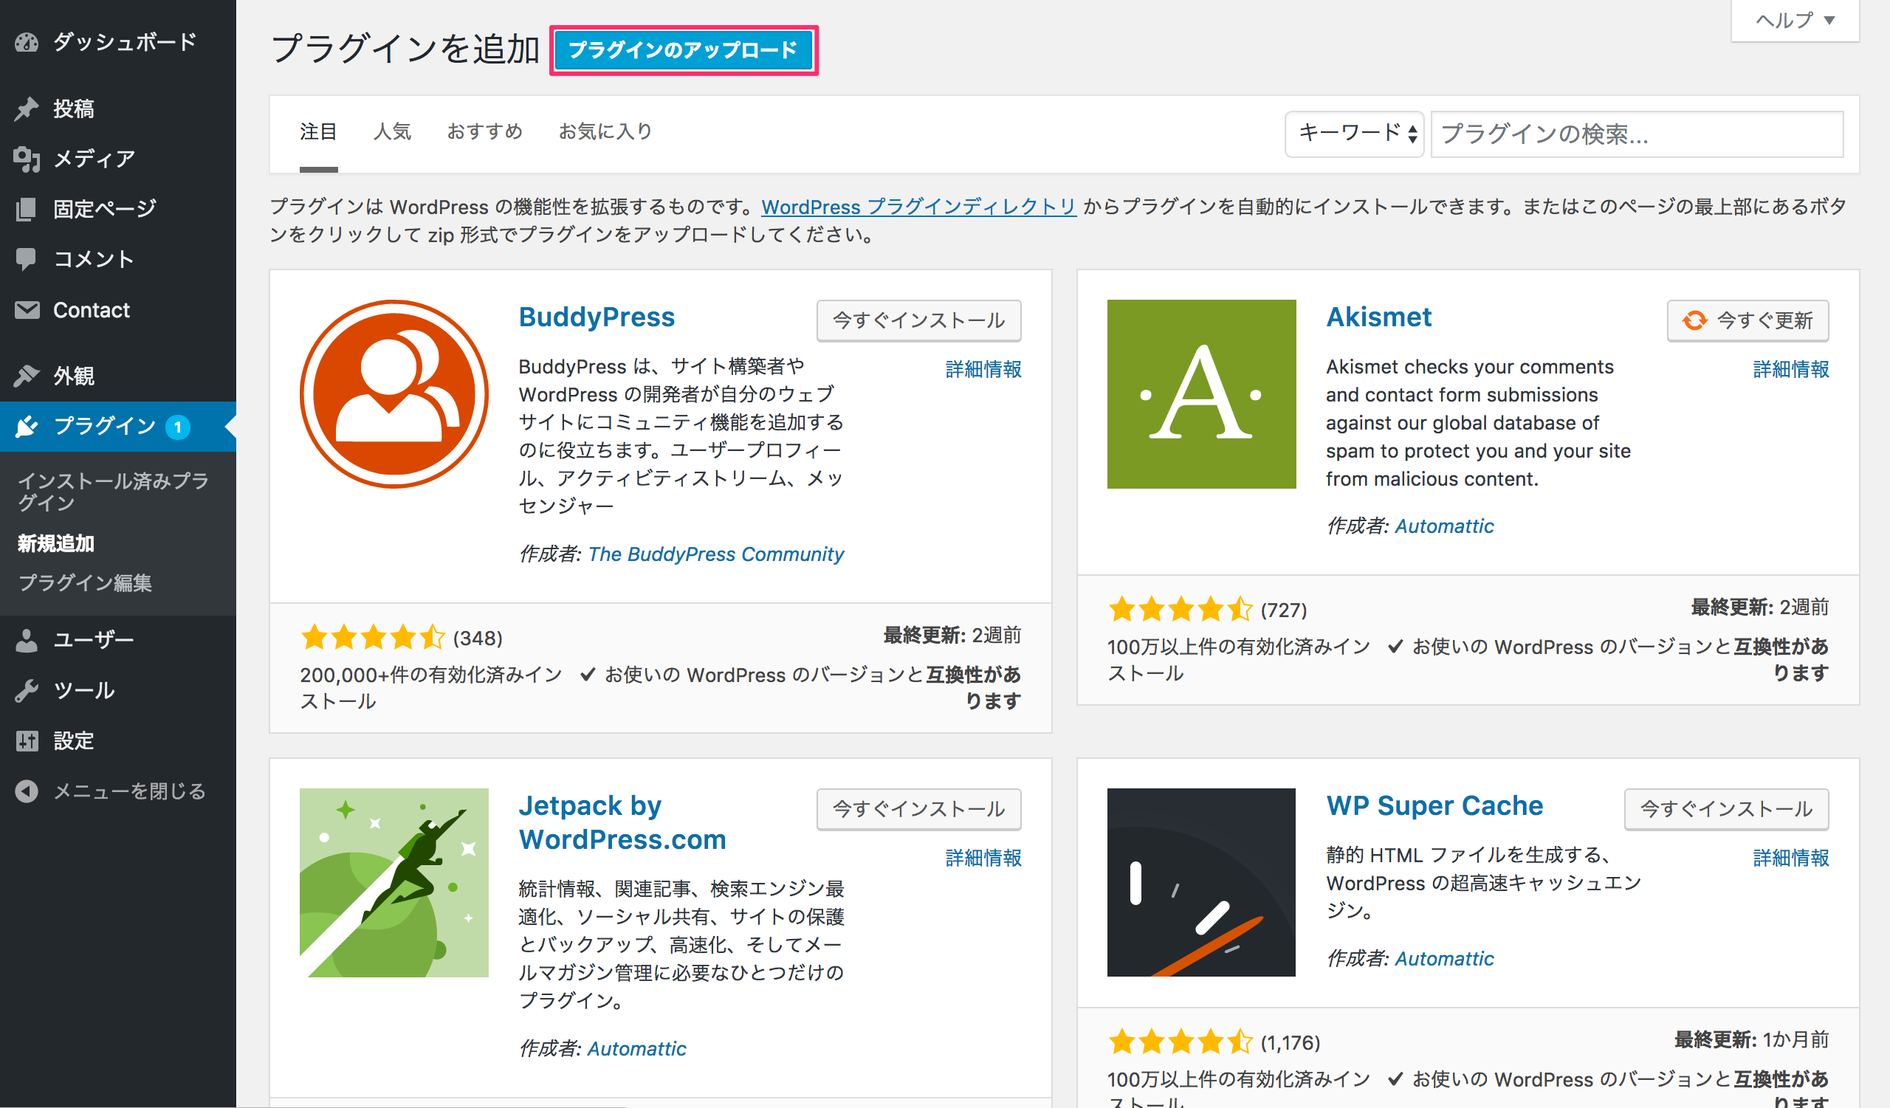Click BuddyPress '200,000+件の有効化済みインストール' text
The image size is (1890, 1108).
point(431,687)
